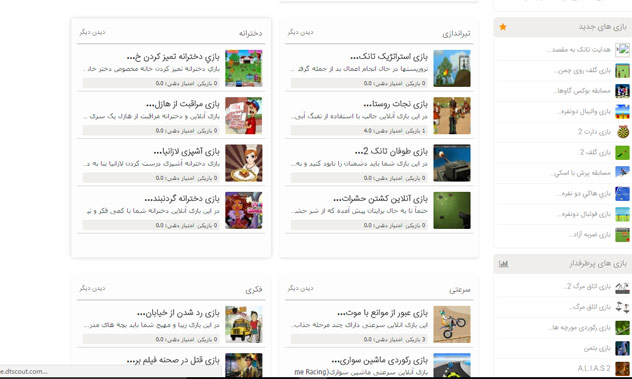
Task: Open the سرعتی category heading
Action: click(x=460, y=290)
